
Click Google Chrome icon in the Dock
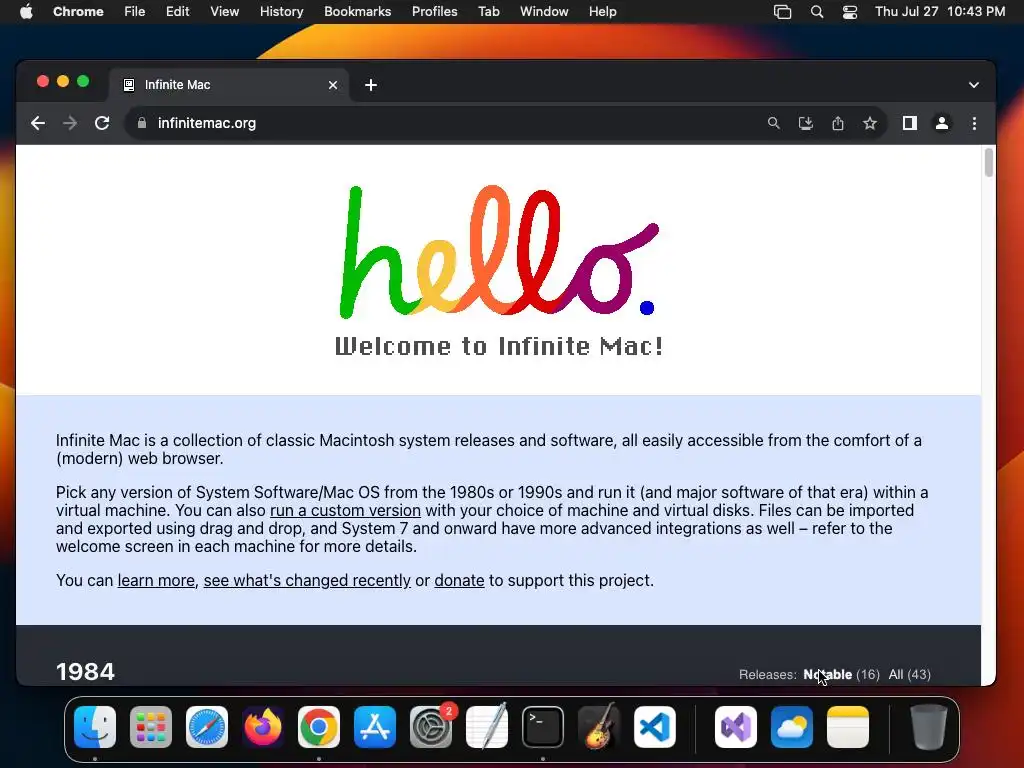click(319, 727)
